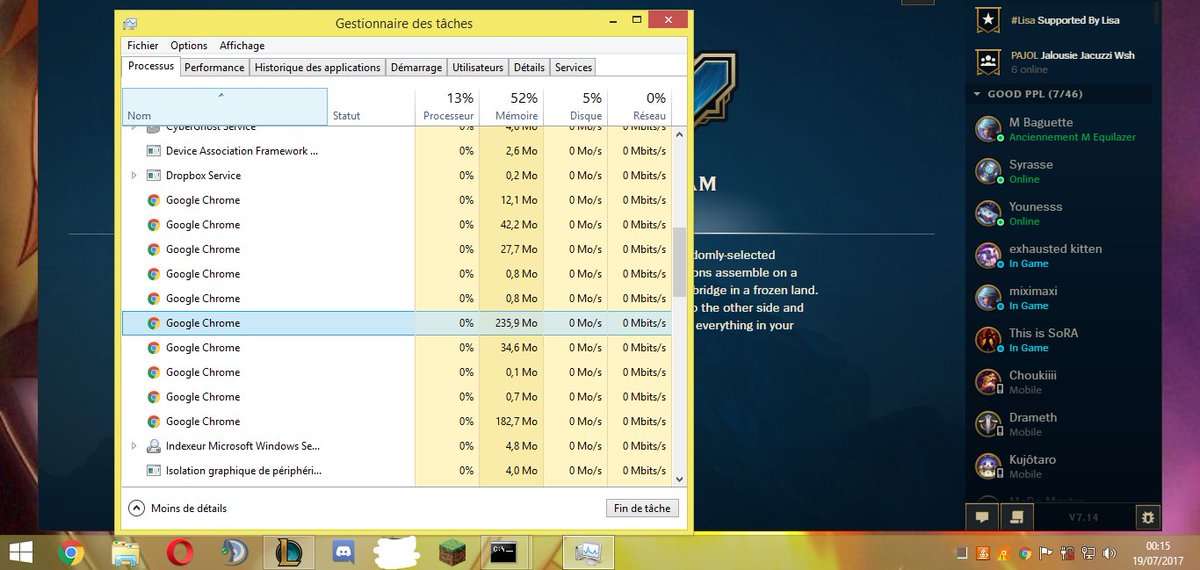Open the system tray clock and date
Image resolution: width=1200 pixels, height=570 pixels.
[1158, 552]
